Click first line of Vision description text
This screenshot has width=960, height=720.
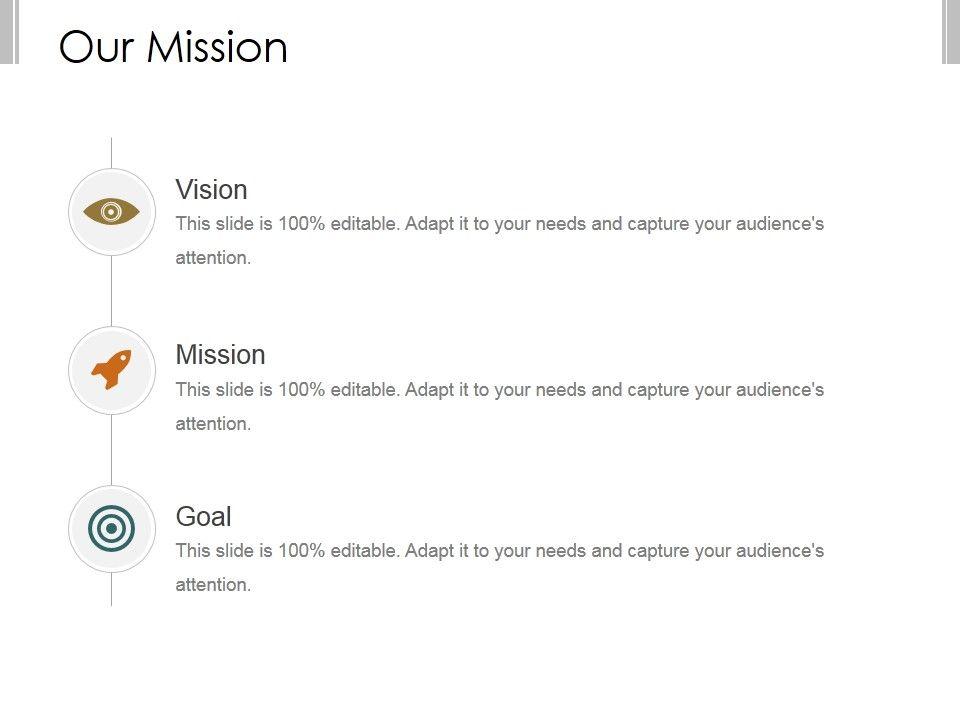click(500, 224)
